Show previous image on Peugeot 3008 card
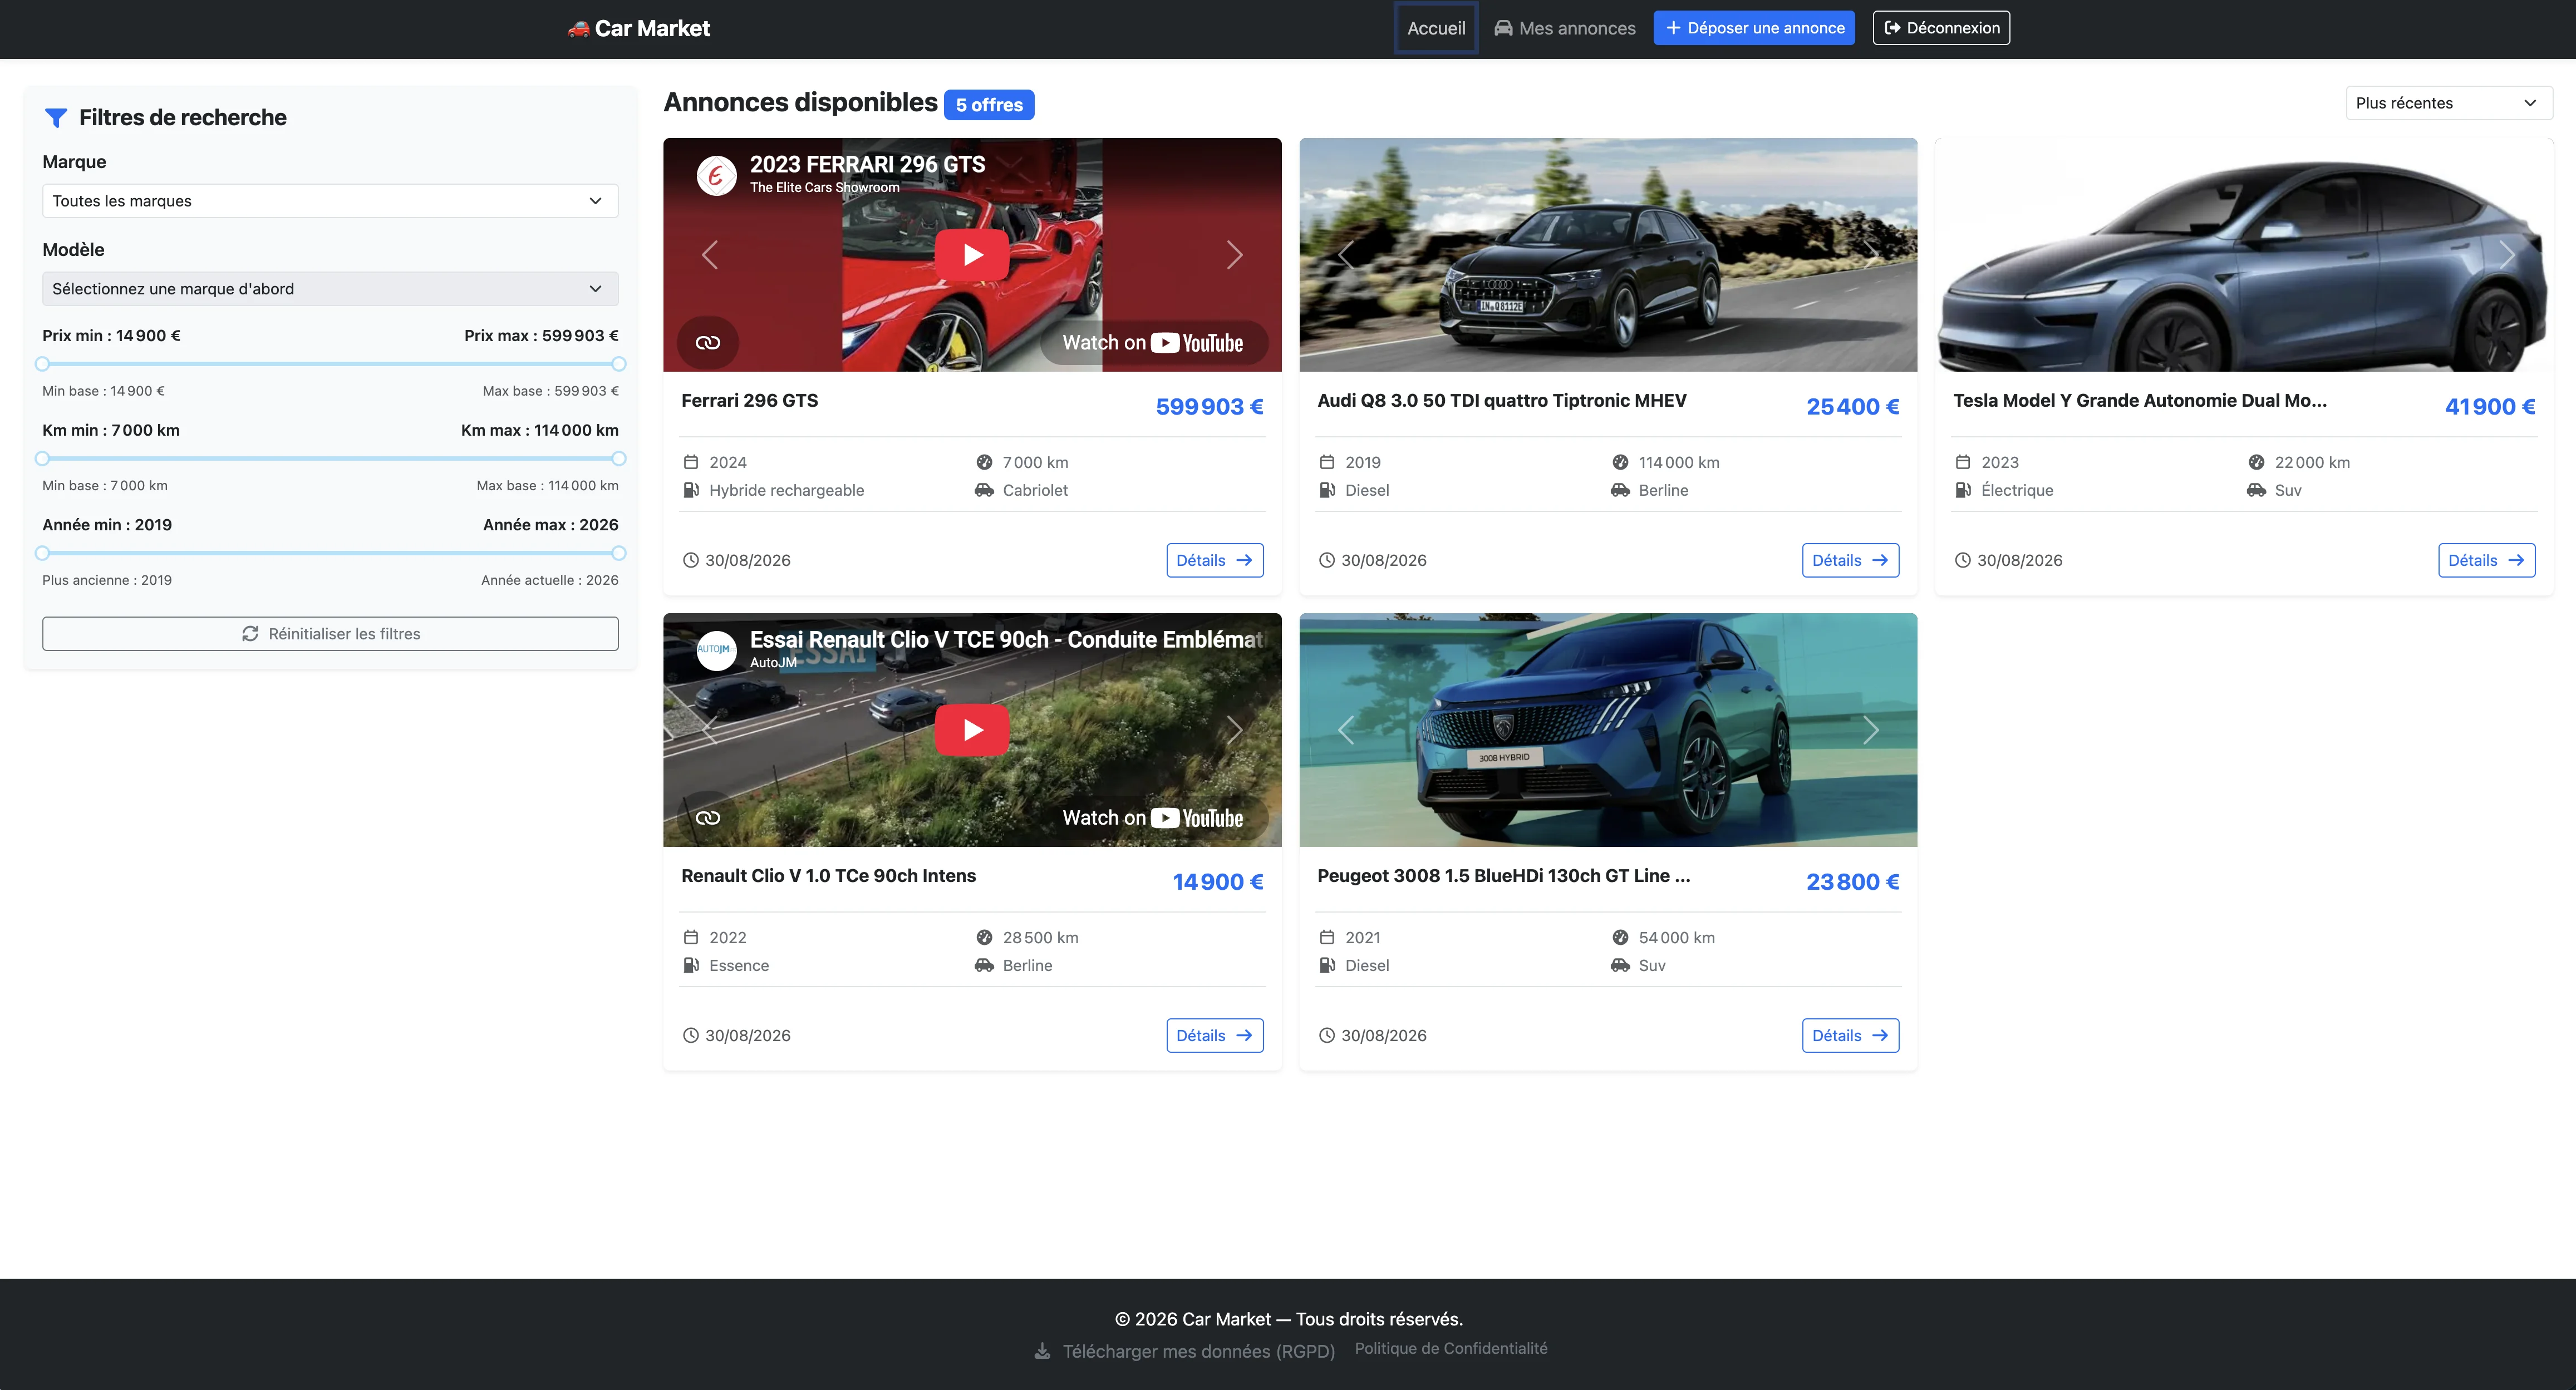Image resolution: width=2576 pixels, height=1390 pixels. click(x=1345, y=730)
